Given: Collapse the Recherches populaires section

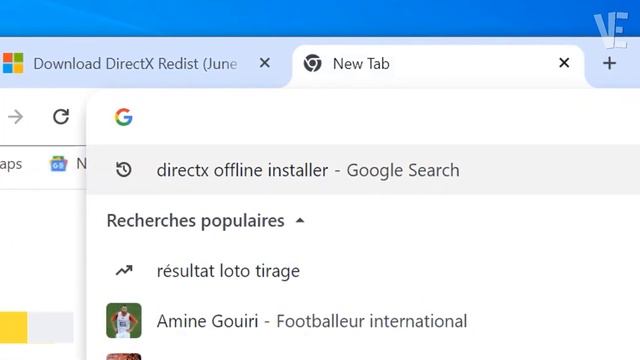Looking at the screenshot, I should 300,221.
